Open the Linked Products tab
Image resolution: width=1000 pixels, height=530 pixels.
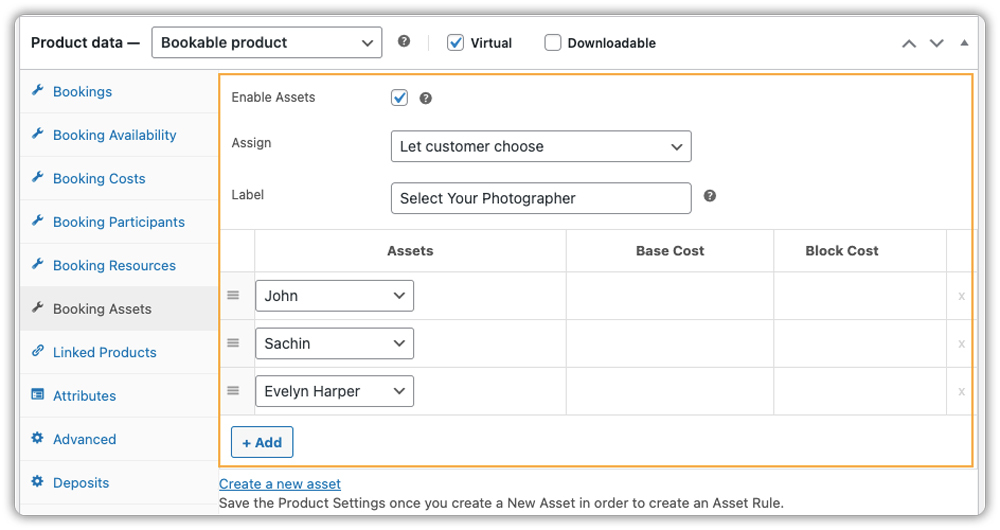(119, 352)
